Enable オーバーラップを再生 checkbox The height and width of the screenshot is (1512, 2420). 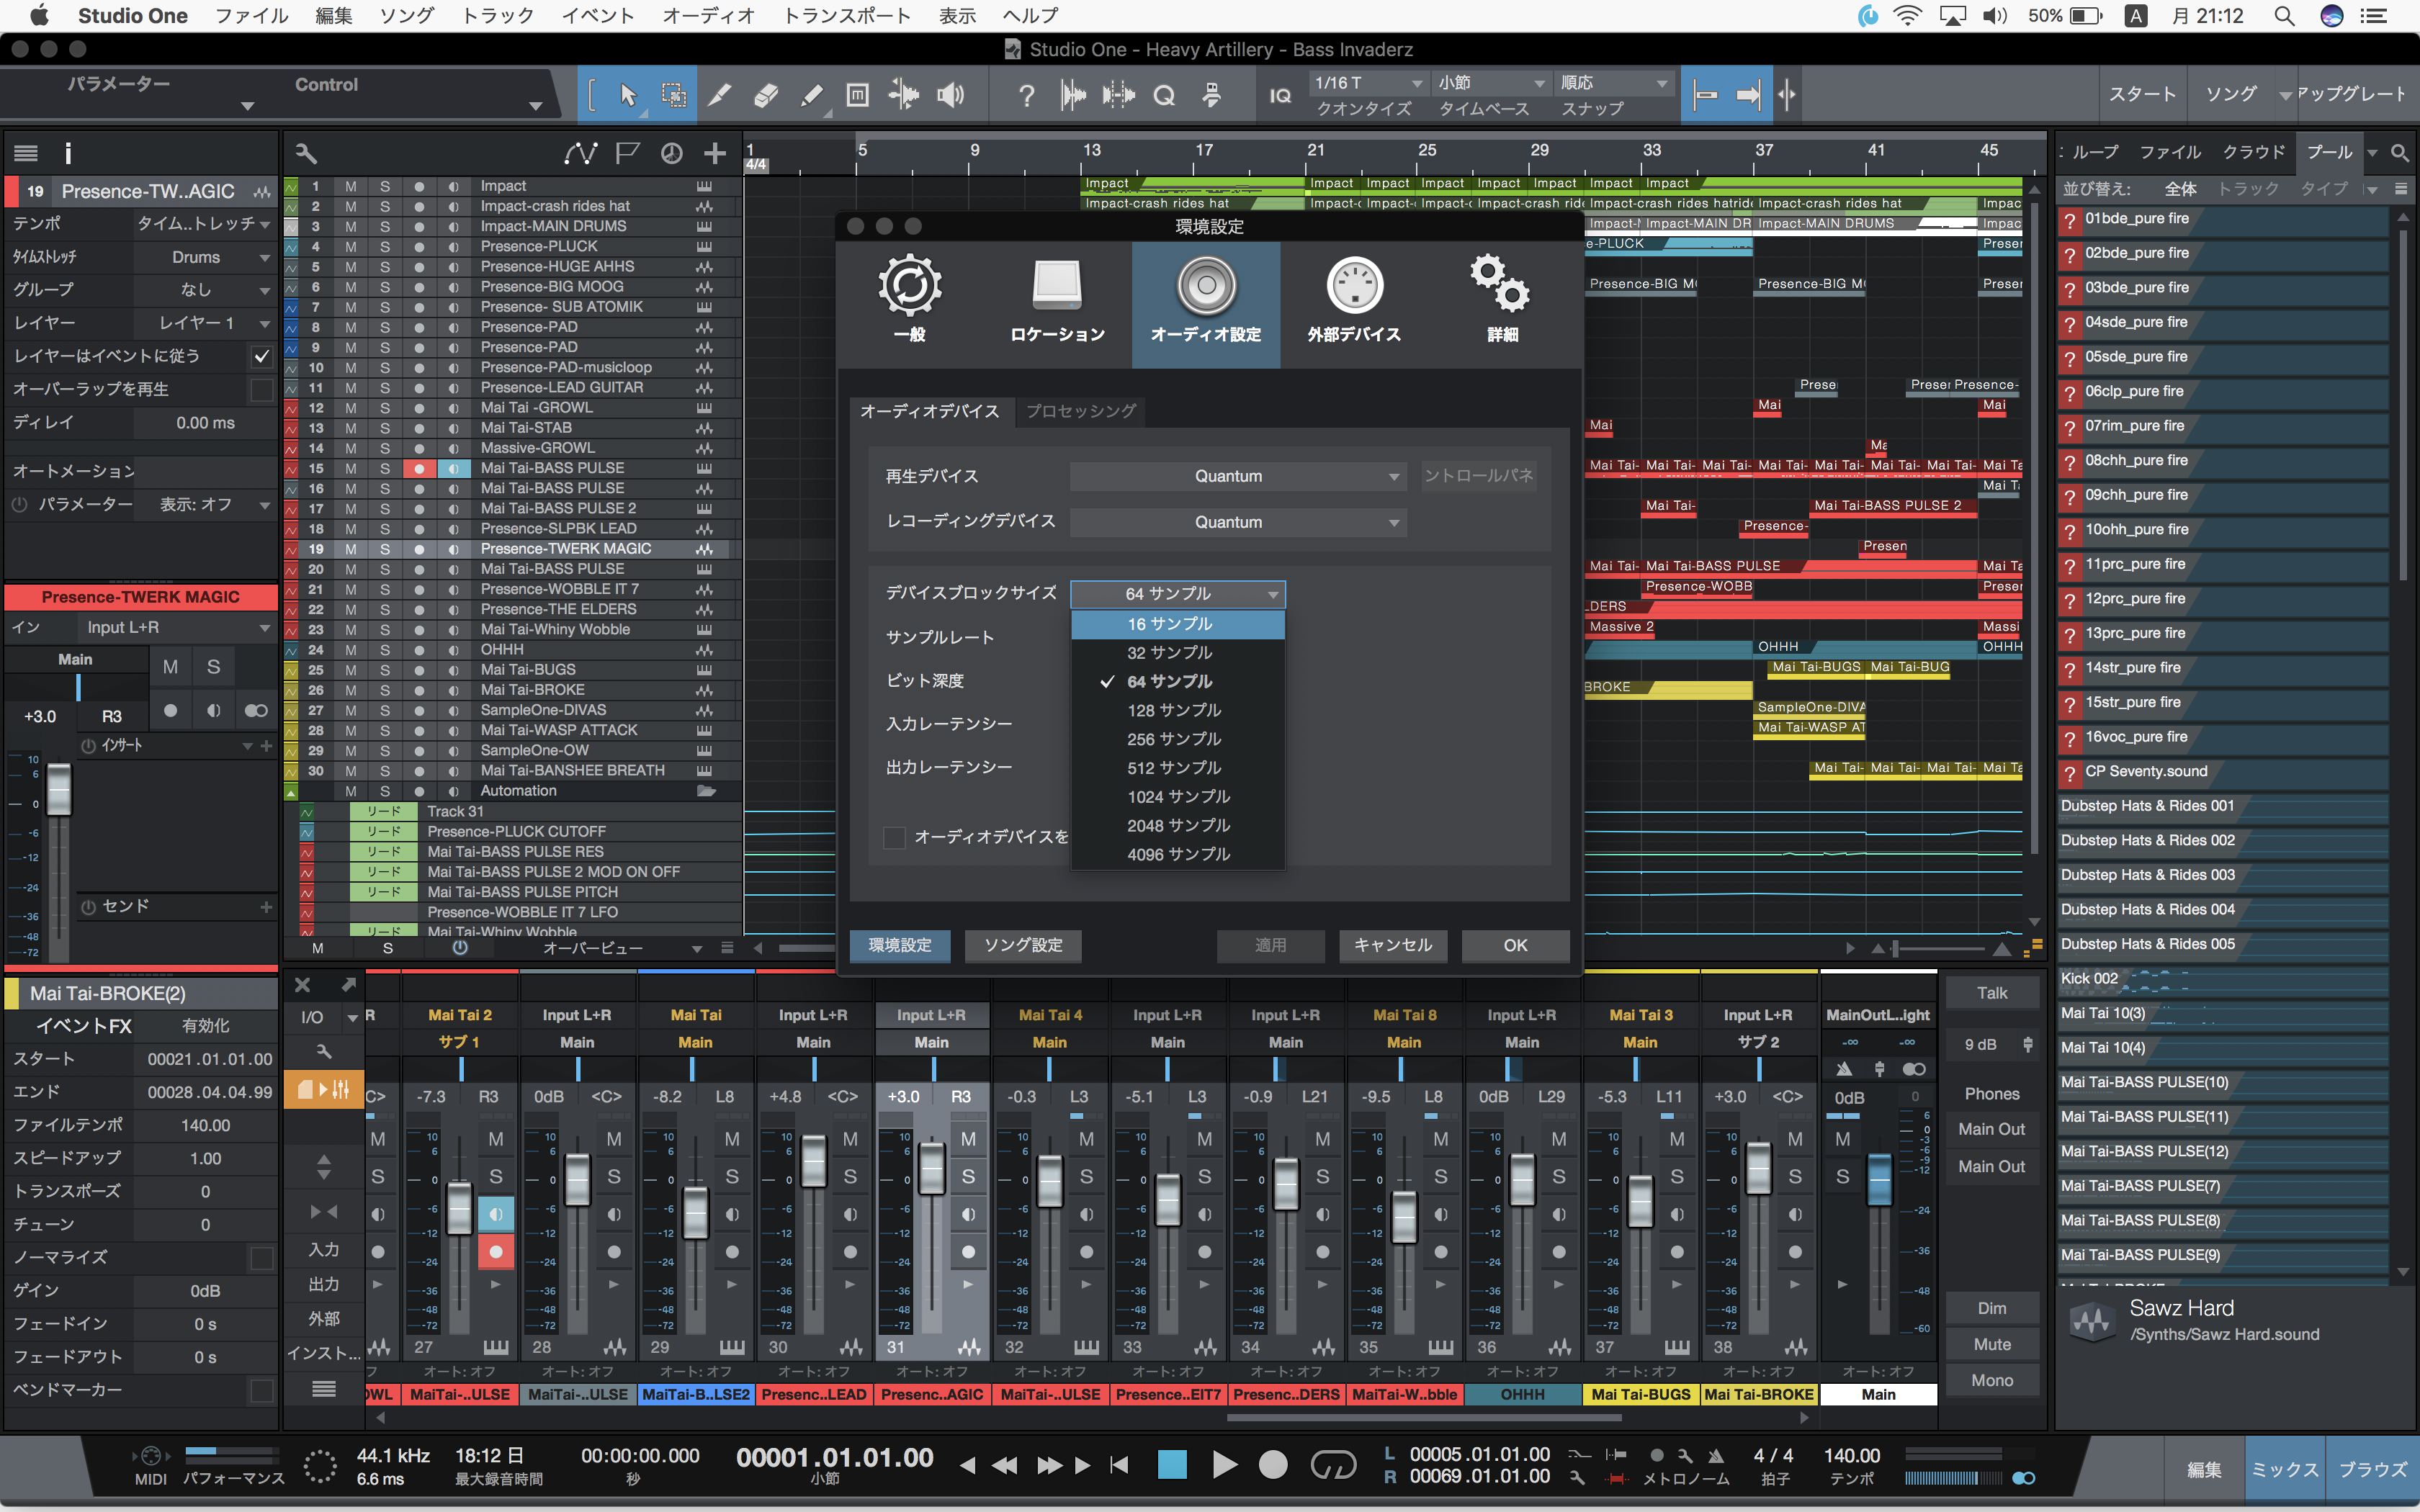click(x=261, y=389)
